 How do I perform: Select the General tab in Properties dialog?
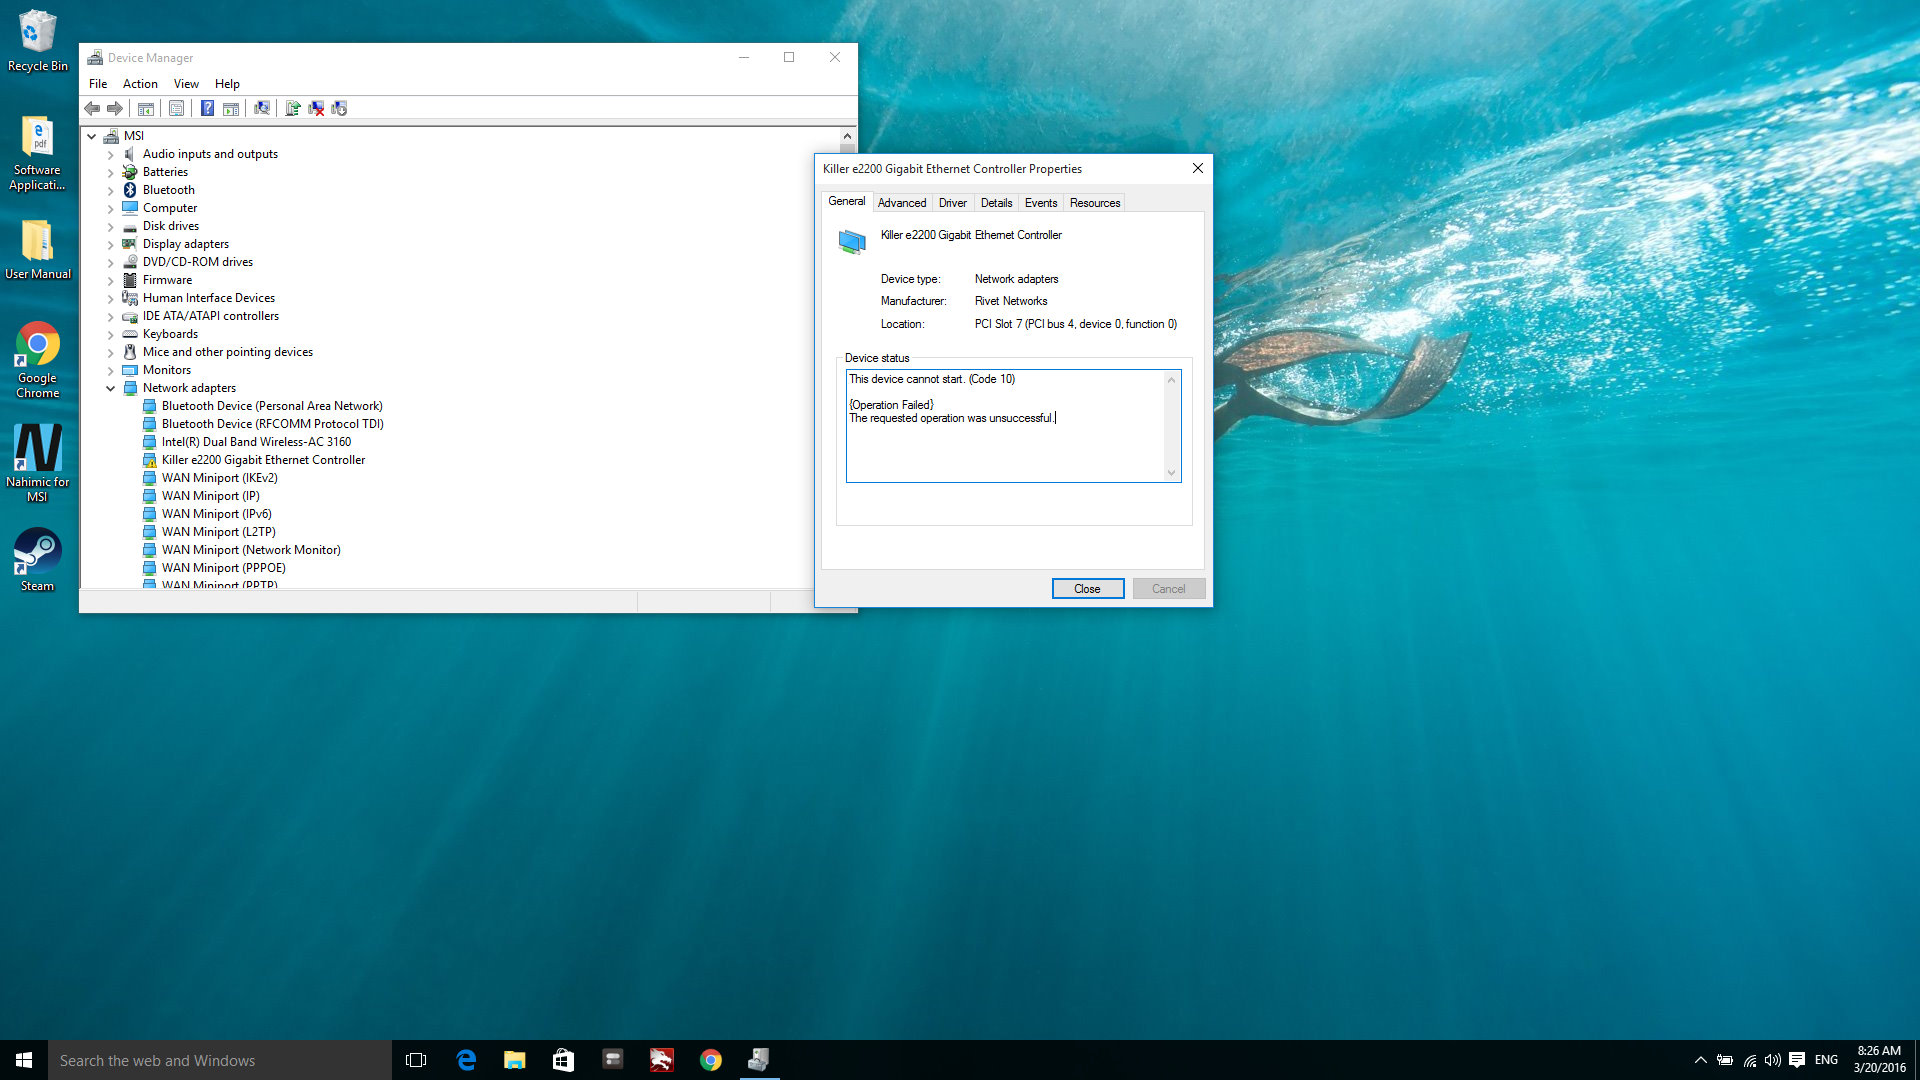tap(847, 201)
